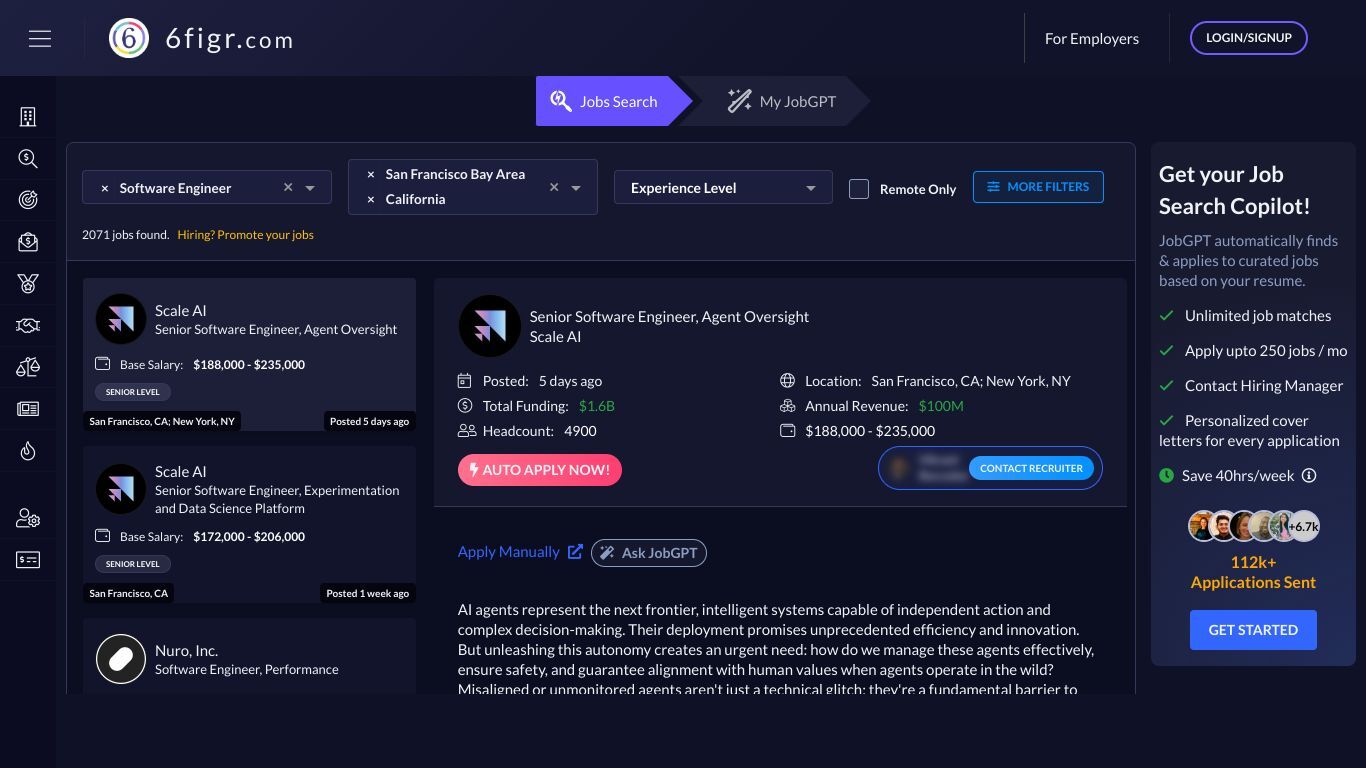The width and height of the screenshot is (1366, 768).
Task: Open the flame icon in sidebar
Action: point(28,451)
